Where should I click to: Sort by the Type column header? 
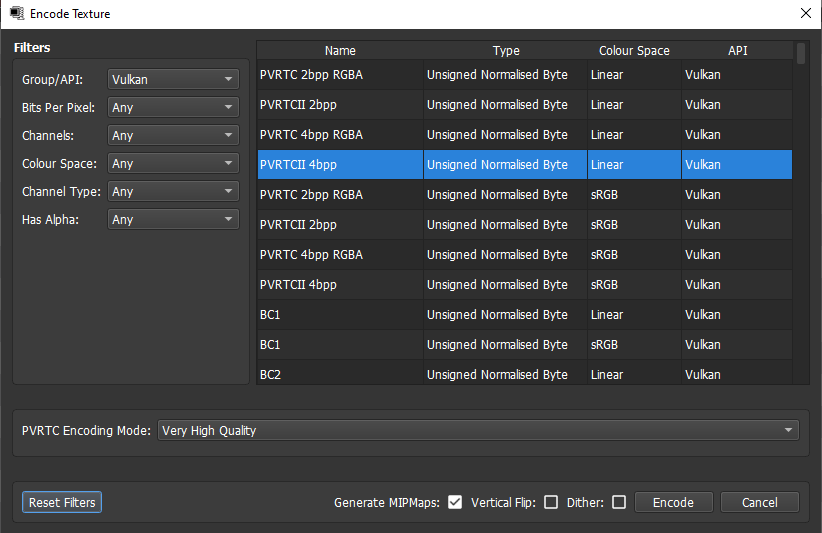coord(505,50)
